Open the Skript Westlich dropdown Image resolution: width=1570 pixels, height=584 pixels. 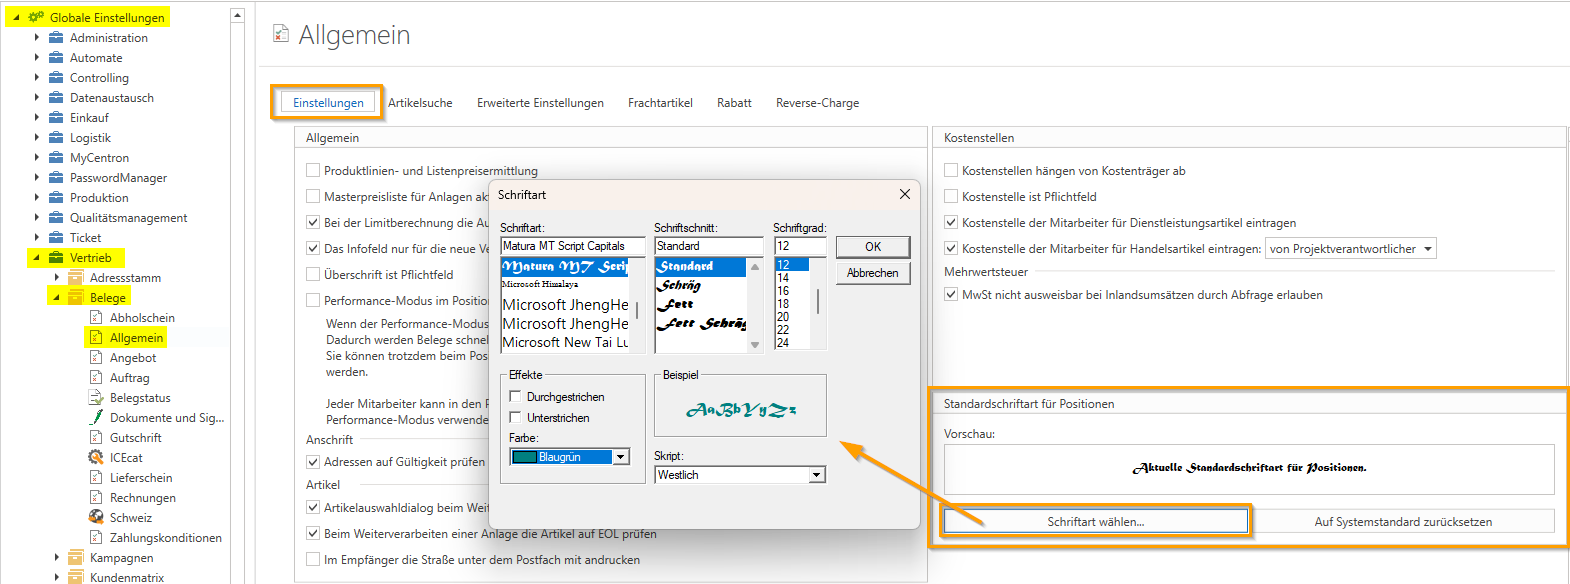817,475
